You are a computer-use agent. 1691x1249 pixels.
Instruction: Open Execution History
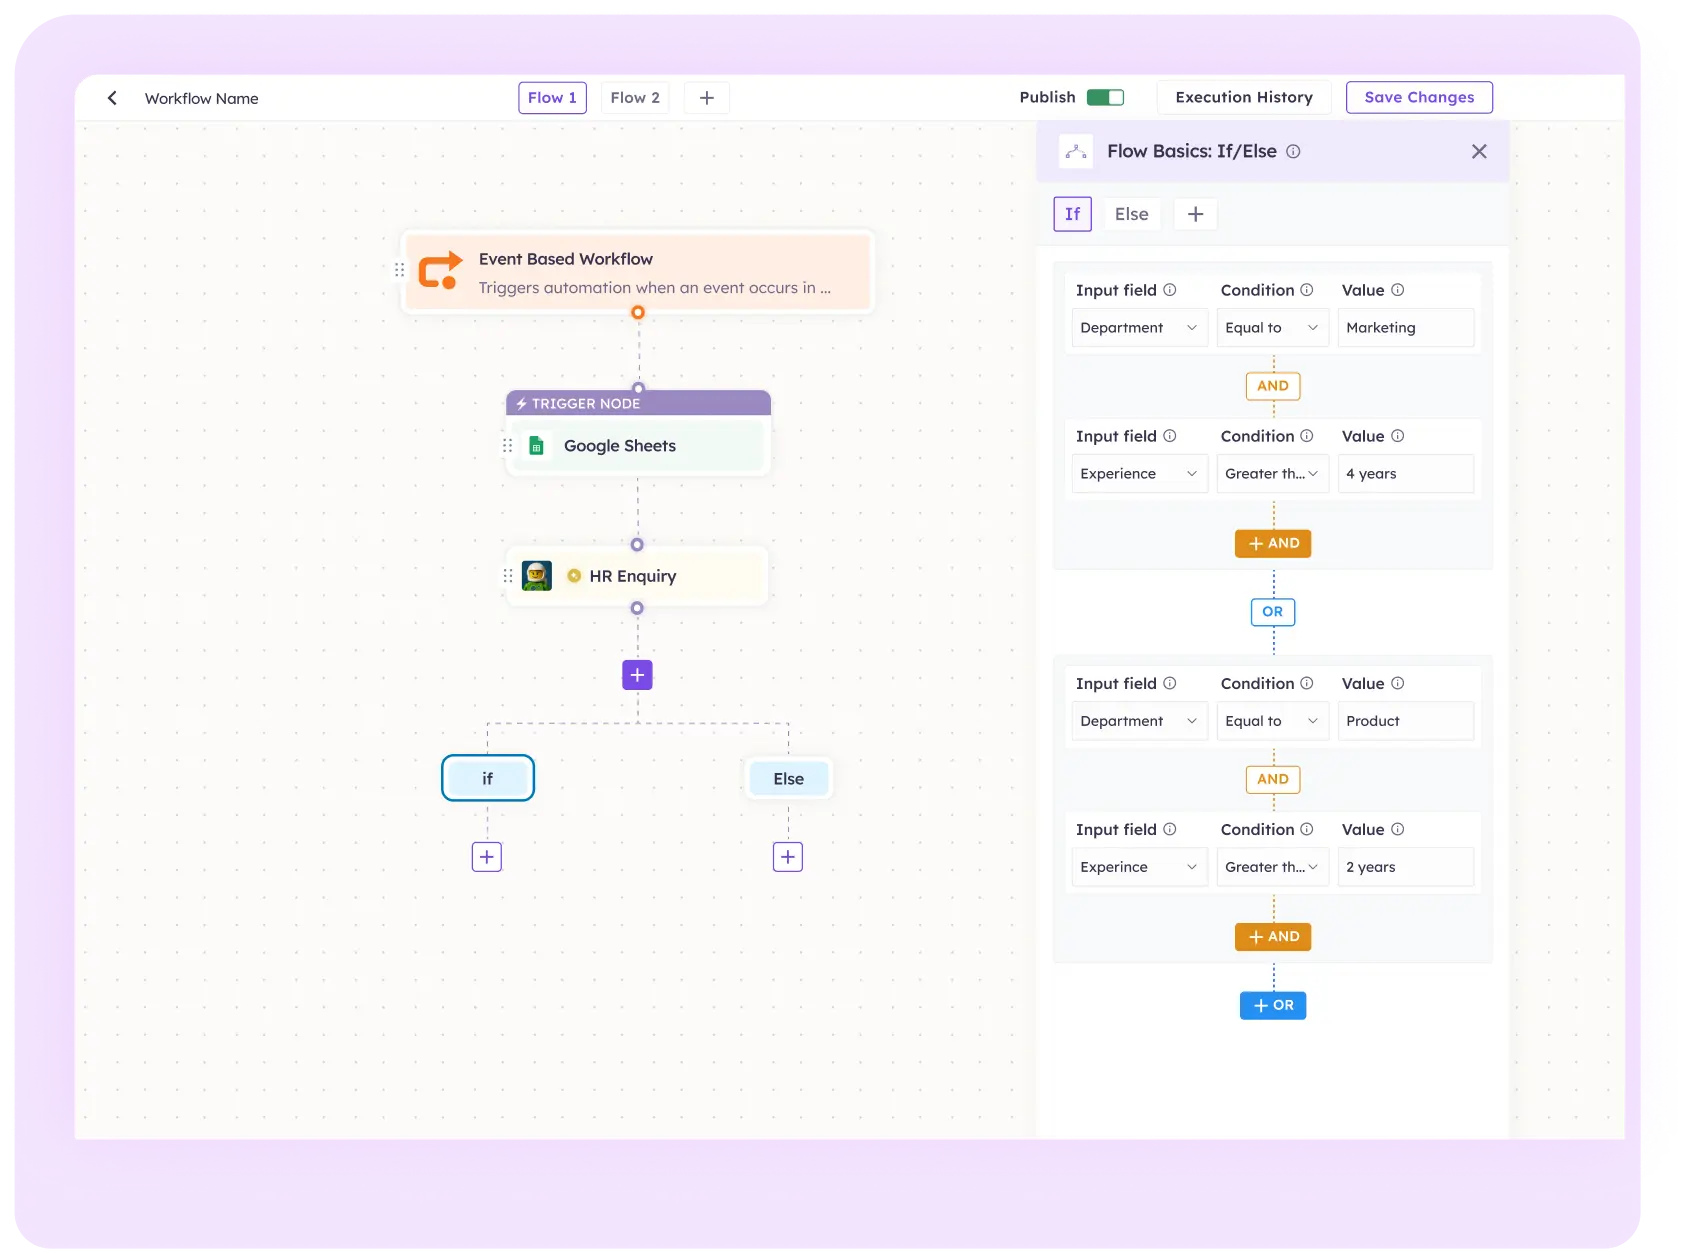click(1244, 98)
